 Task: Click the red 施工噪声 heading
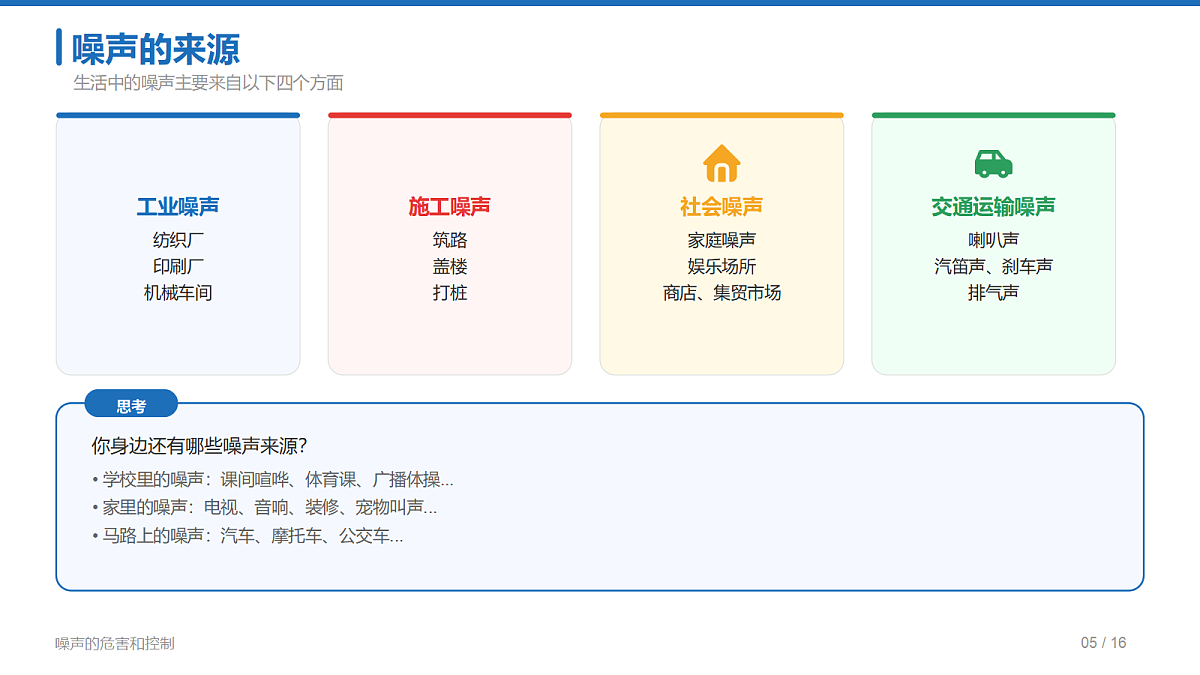[450, 207]
